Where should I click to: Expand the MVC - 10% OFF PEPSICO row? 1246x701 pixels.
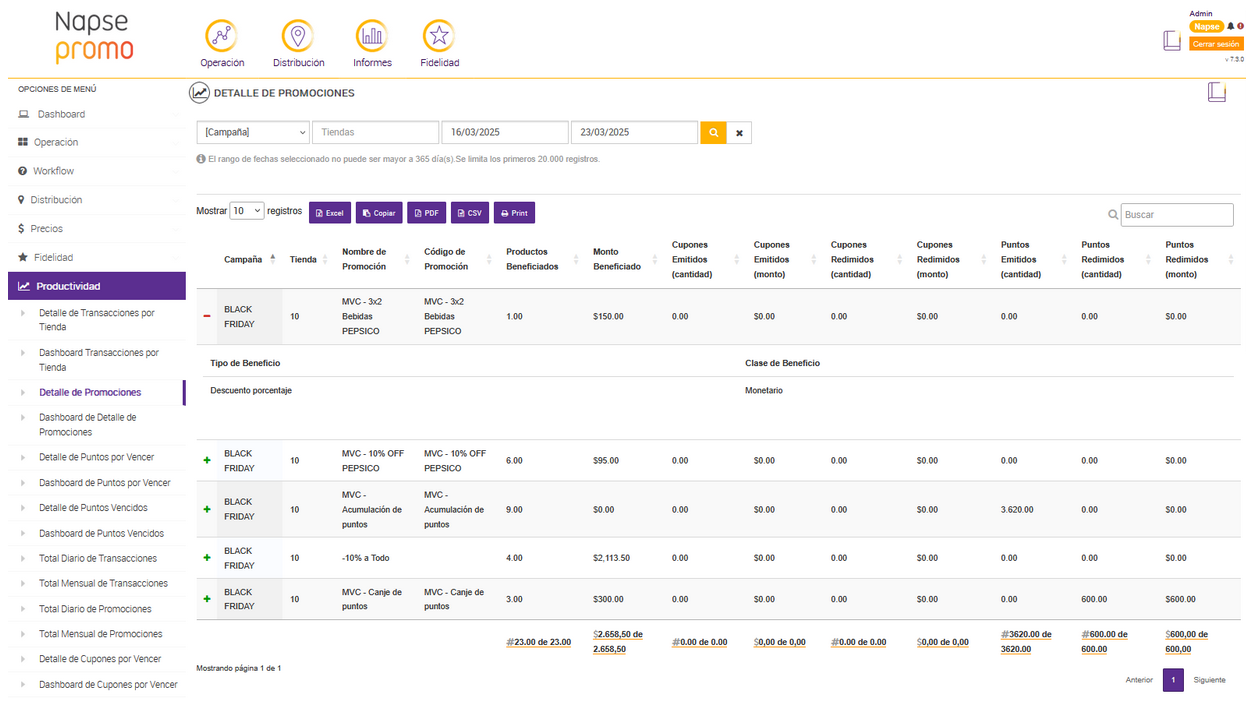(x=207, y=461)
